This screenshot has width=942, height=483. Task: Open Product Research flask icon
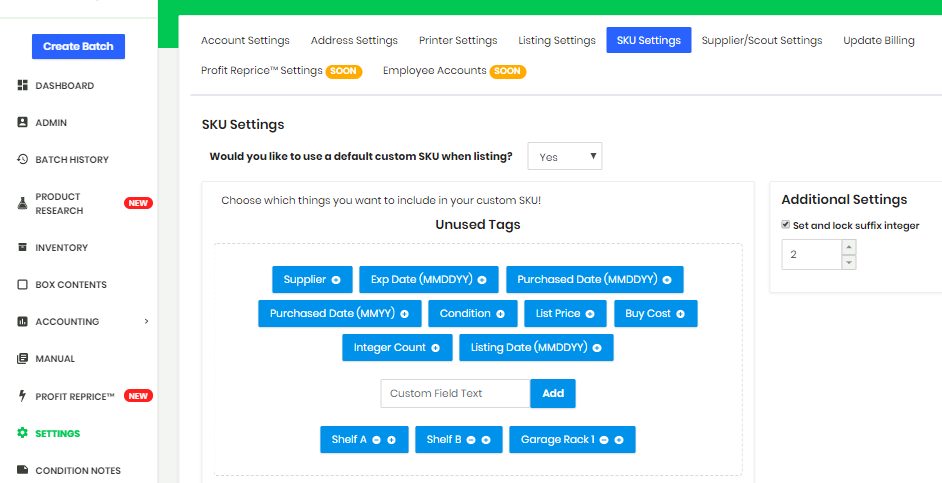tap(22, 204)
